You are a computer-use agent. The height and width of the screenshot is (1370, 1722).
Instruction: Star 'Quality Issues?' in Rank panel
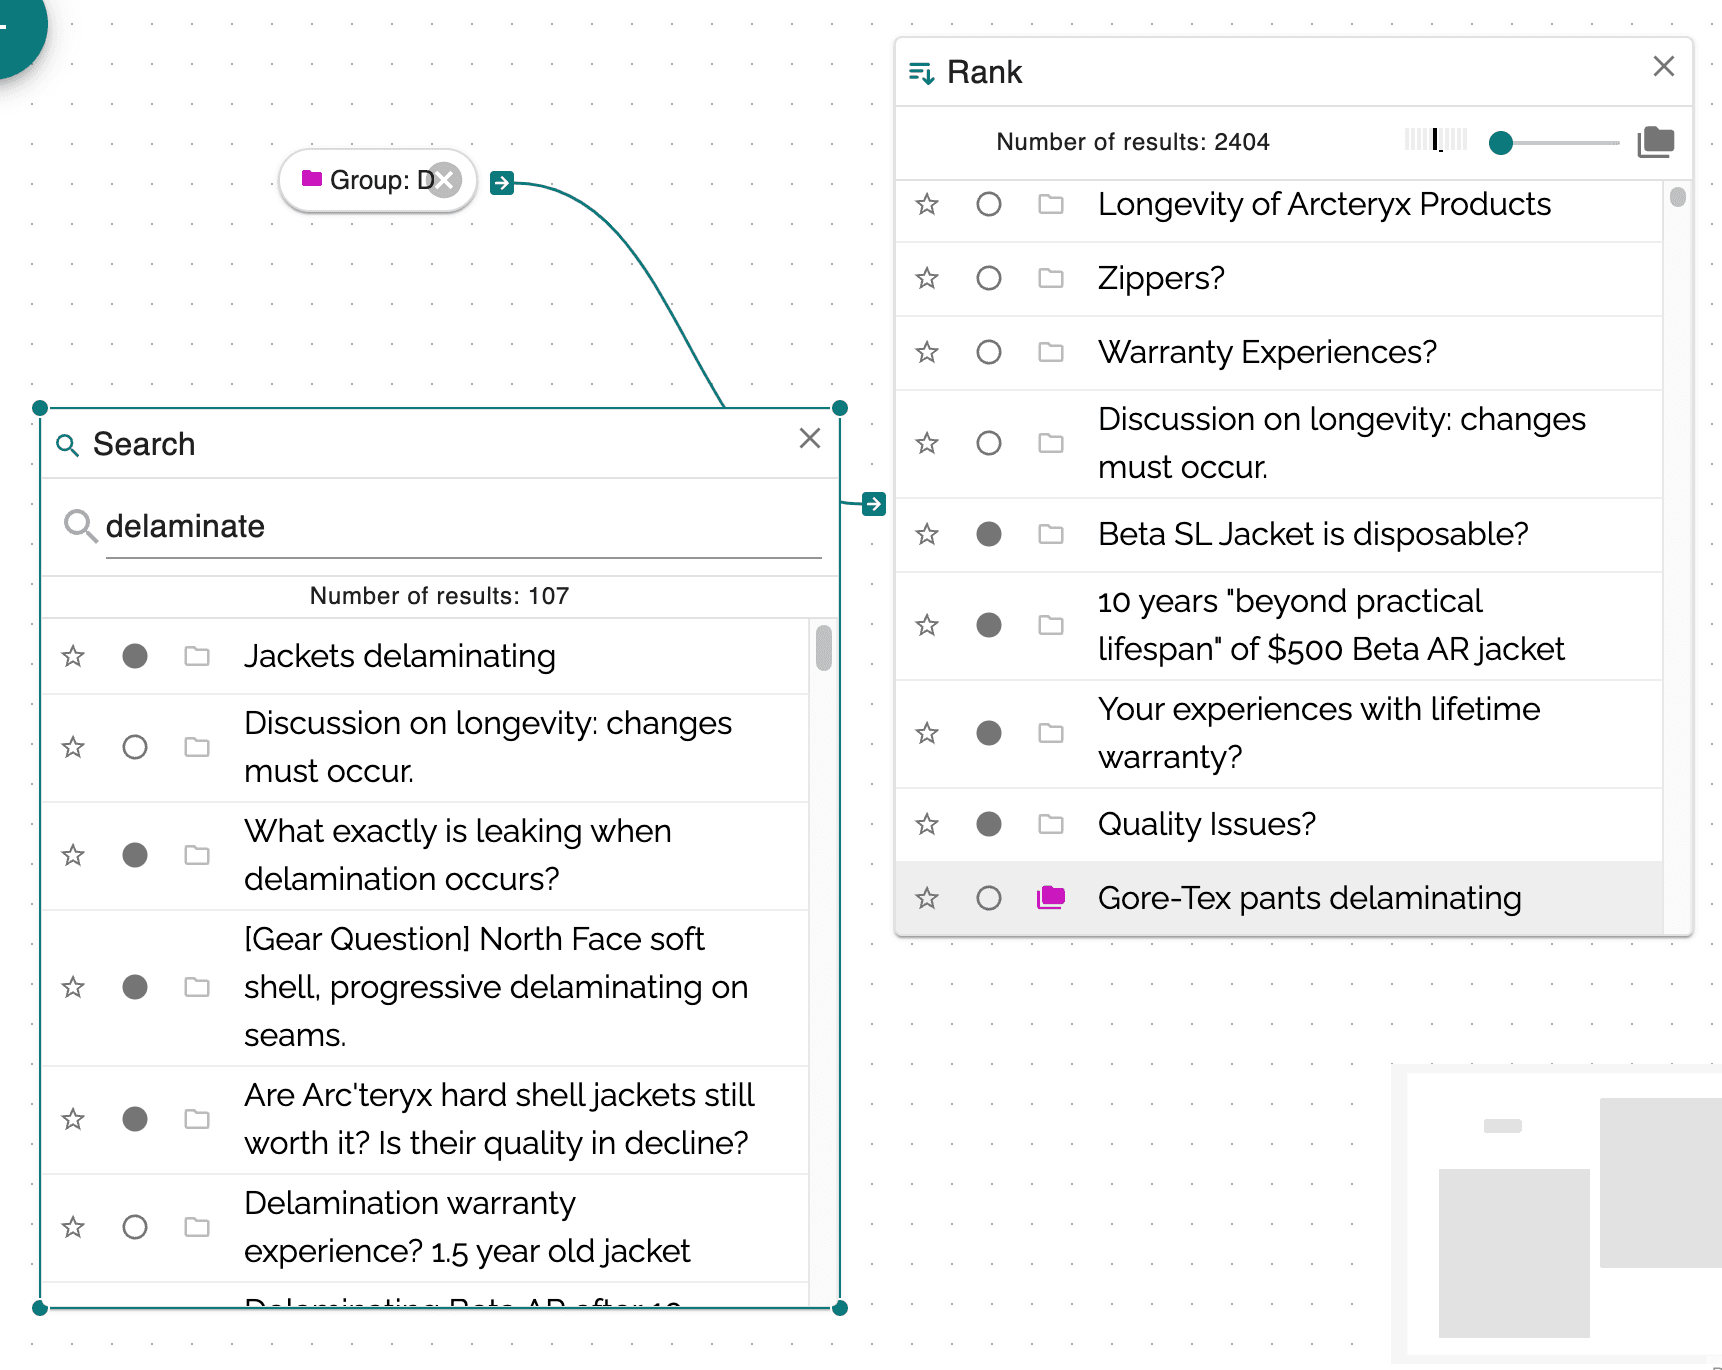(x=927, y=825)
